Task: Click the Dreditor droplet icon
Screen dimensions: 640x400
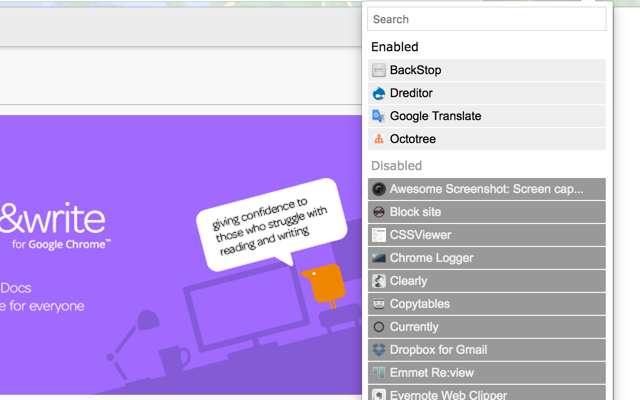Action: [x=379, y=93]
